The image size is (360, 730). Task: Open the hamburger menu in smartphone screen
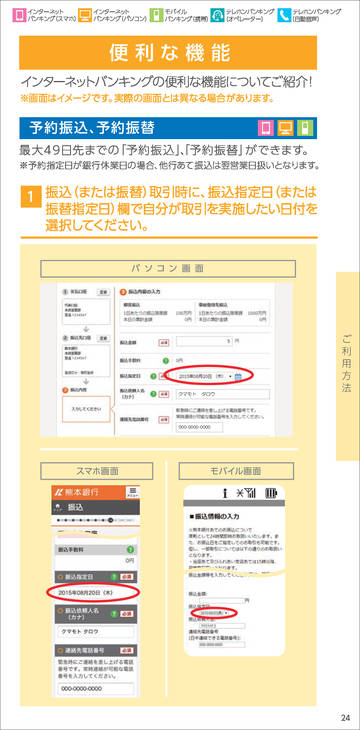click(x=132, y=493)
